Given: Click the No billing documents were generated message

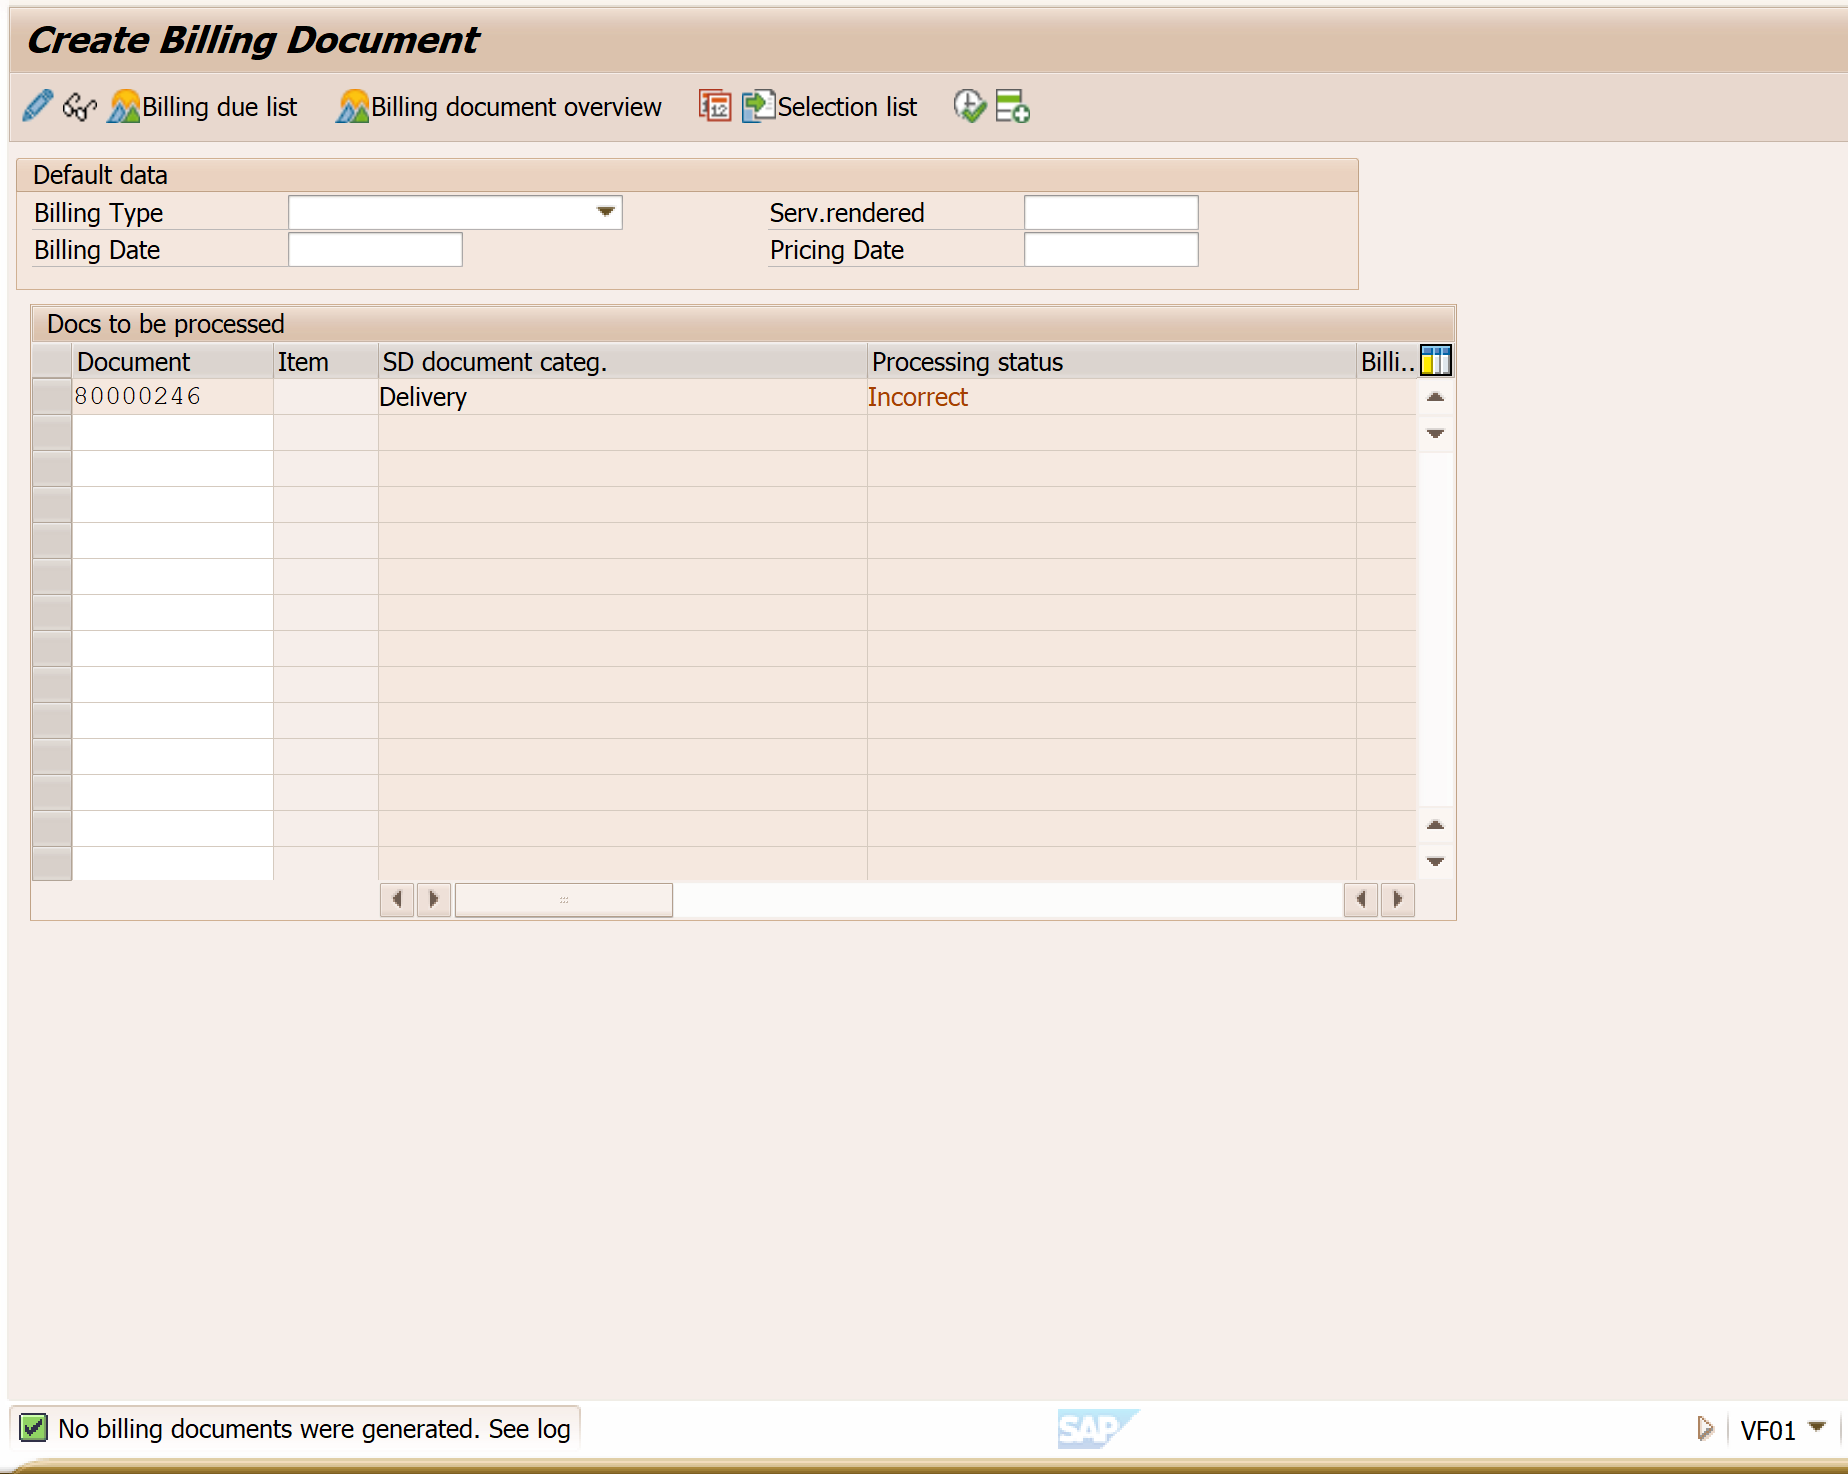Looking at the screenshot, I should (x=314, y=1428).
